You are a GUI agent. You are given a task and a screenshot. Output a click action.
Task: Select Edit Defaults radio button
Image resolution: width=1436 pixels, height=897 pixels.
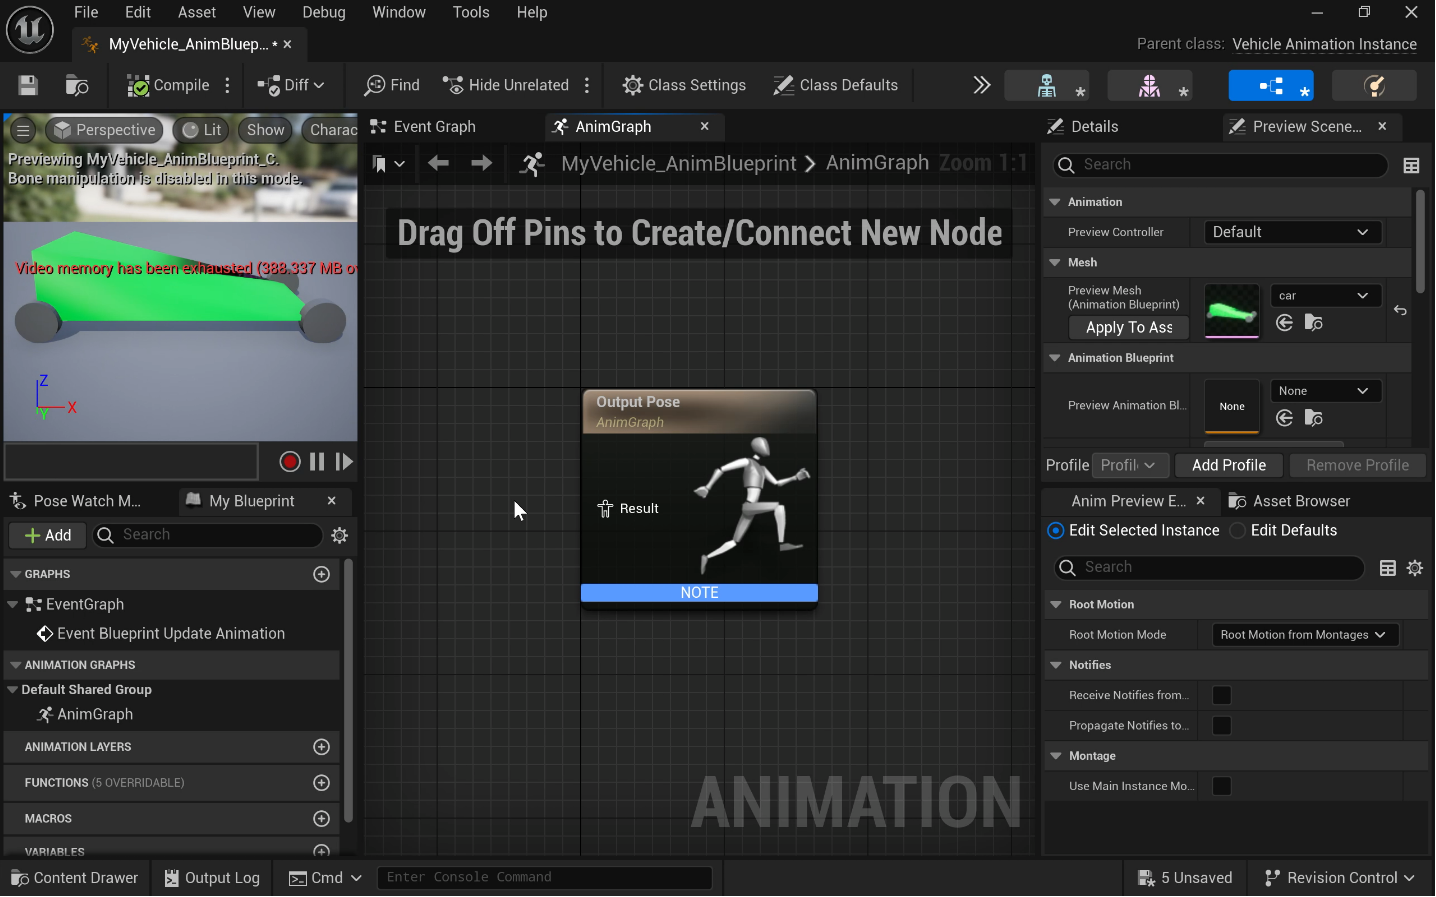[1238, 531]
